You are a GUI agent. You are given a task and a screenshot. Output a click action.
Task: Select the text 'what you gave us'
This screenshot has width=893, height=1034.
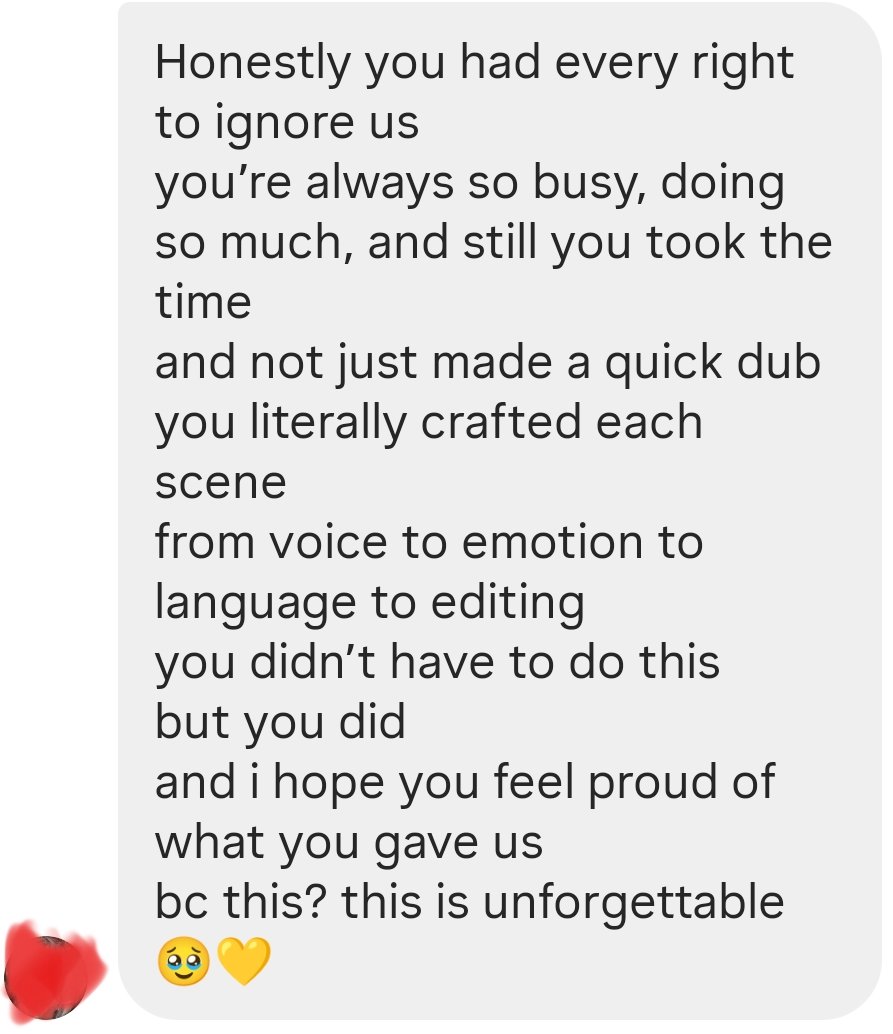tap(349, 844)
